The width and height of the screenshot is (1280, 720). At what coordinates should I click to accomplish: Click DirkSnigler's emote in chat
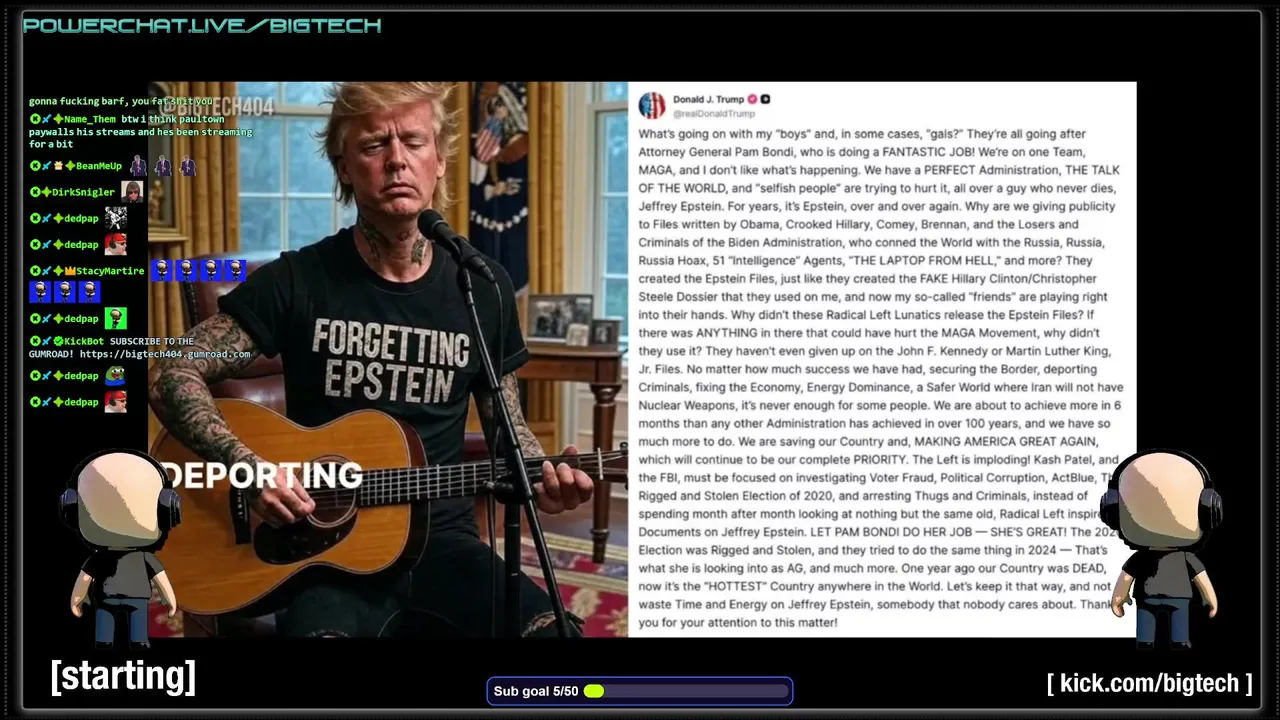(x=132, y=191)
